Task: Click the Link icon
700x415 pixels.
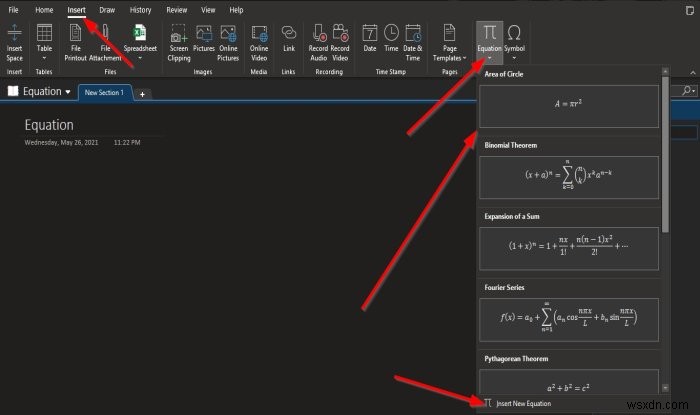Action: (289, 33)
